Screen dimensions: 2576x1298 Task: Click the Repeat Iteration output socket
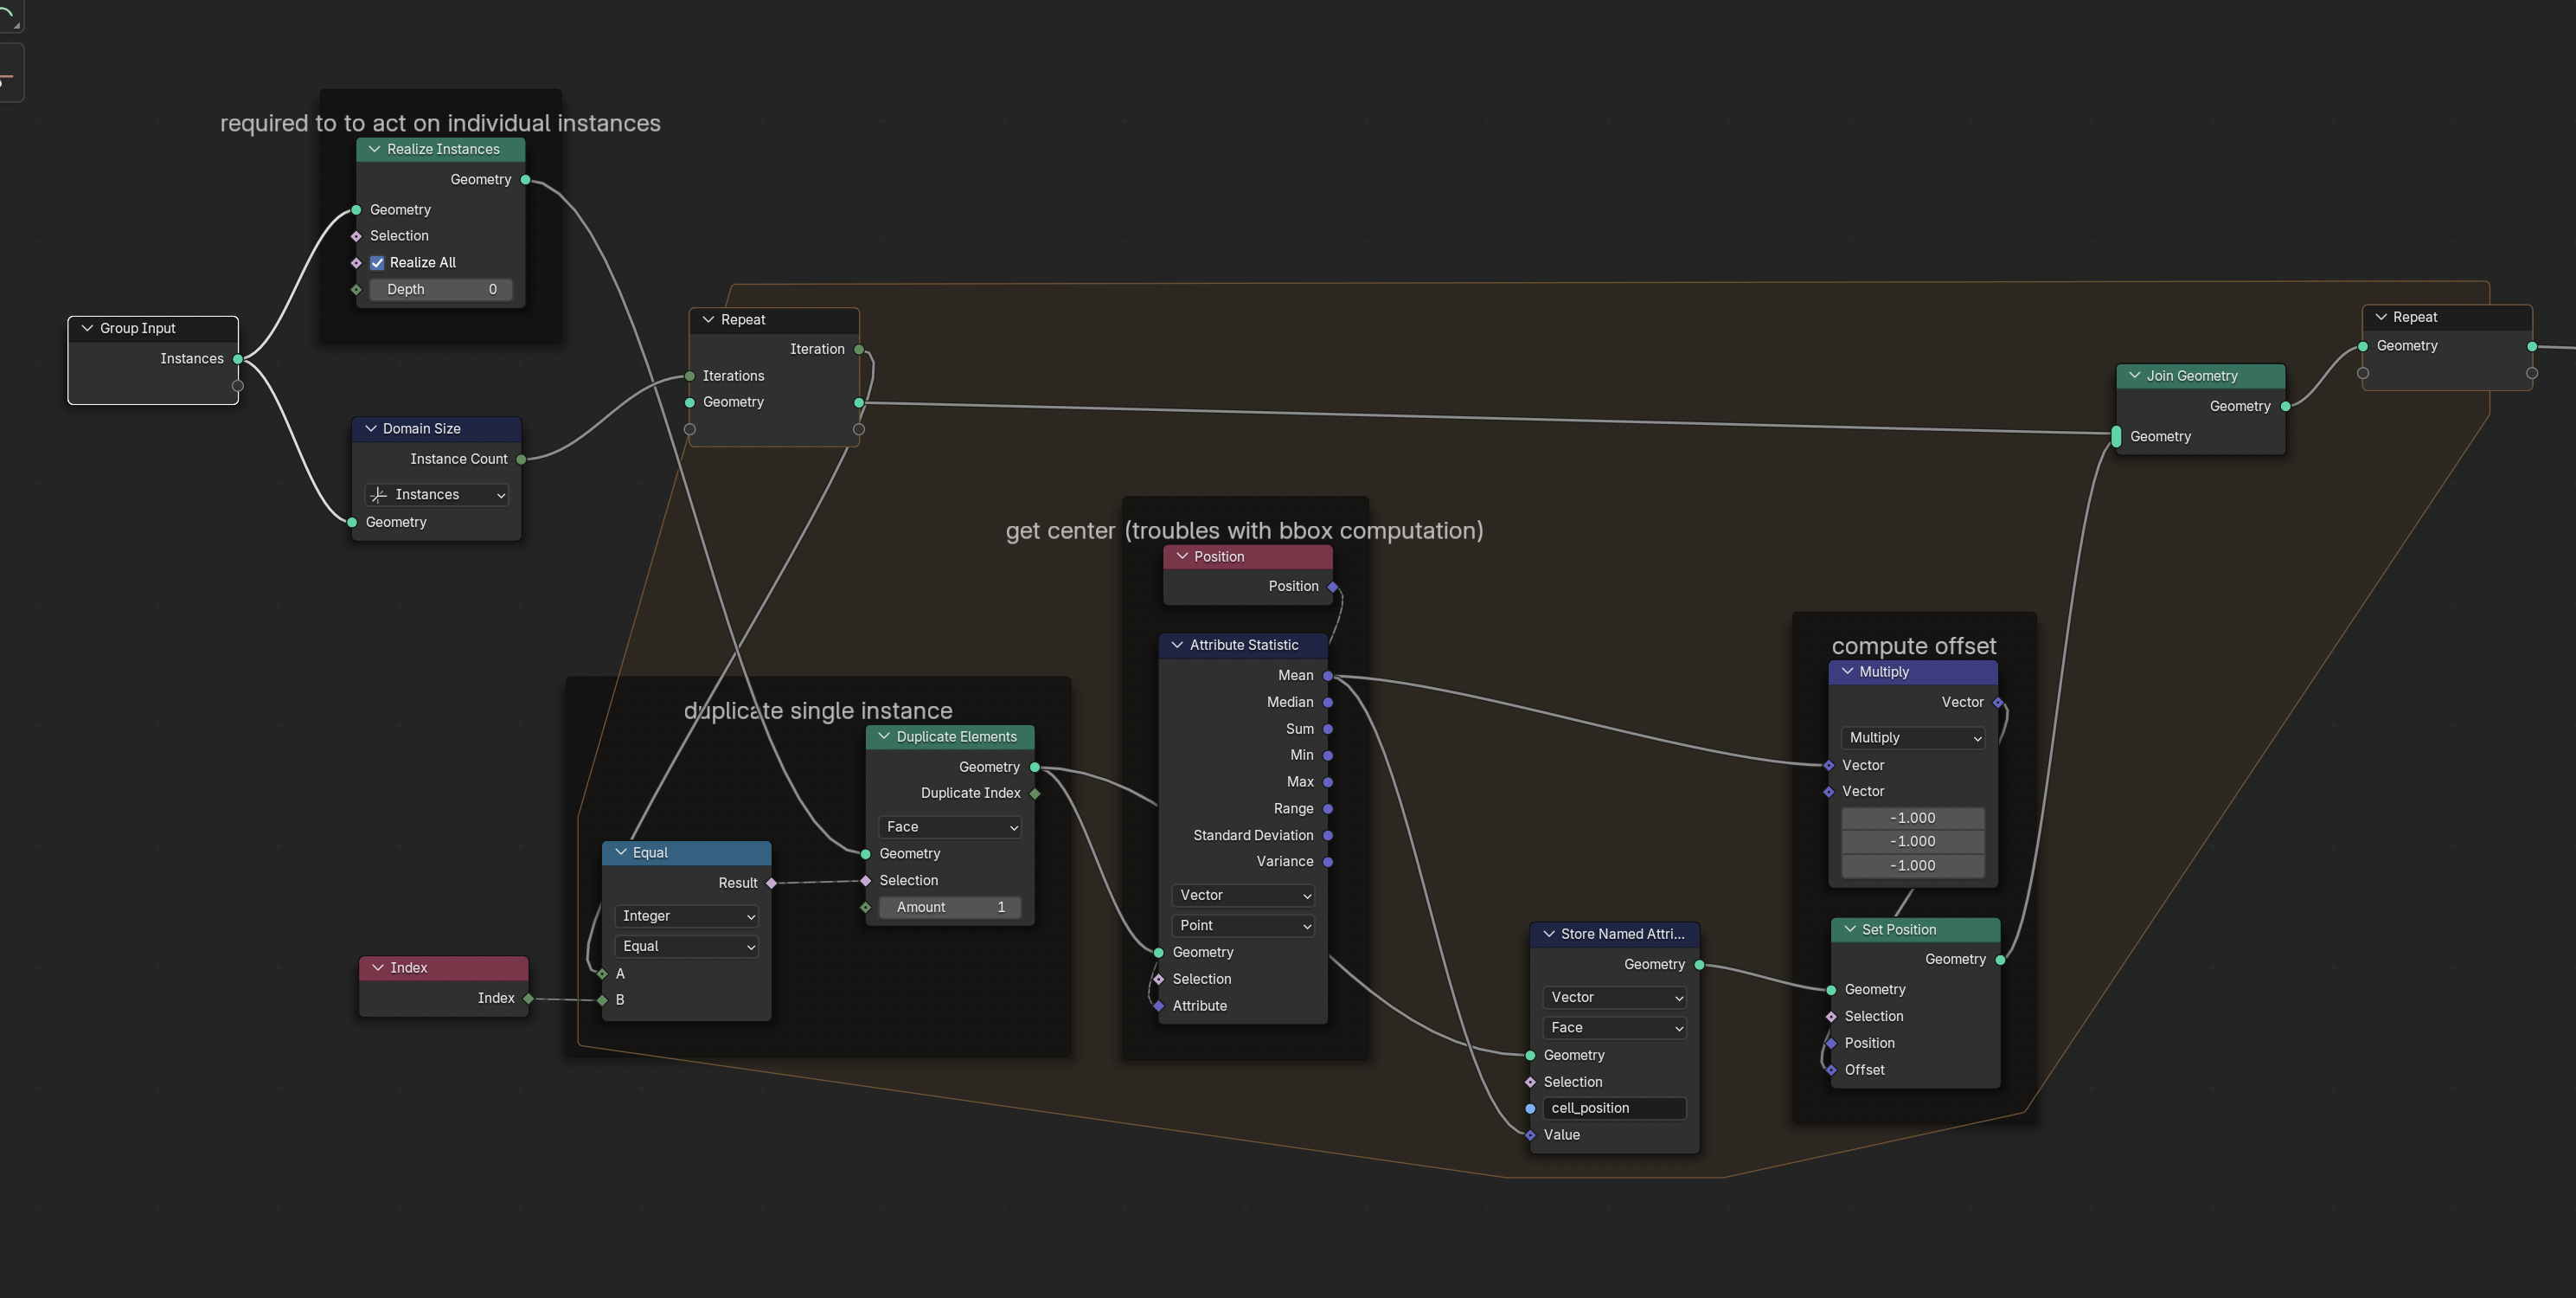pos(859,349)
